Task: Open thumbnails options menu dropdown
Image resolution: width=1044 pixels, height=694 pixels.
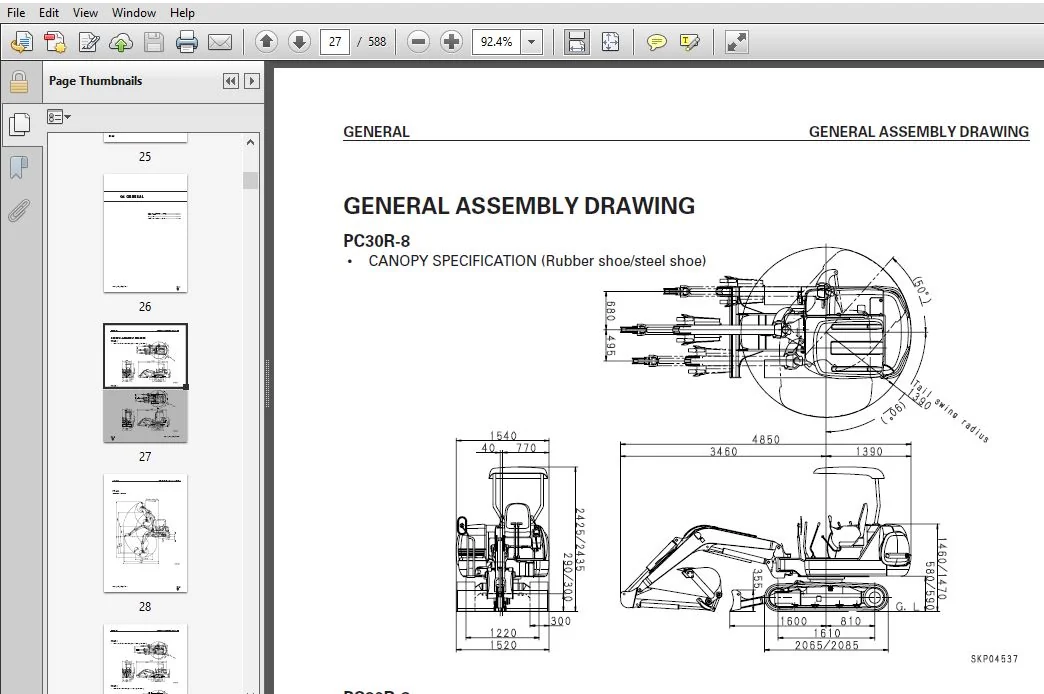Action: [59, 117]
